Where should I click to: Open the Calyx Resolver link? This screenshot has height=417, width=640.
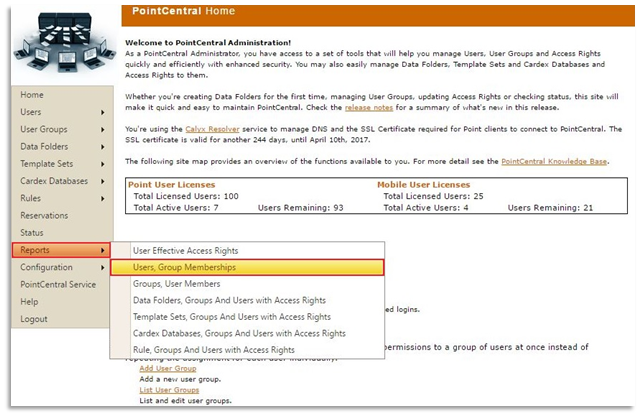[212, 129]
